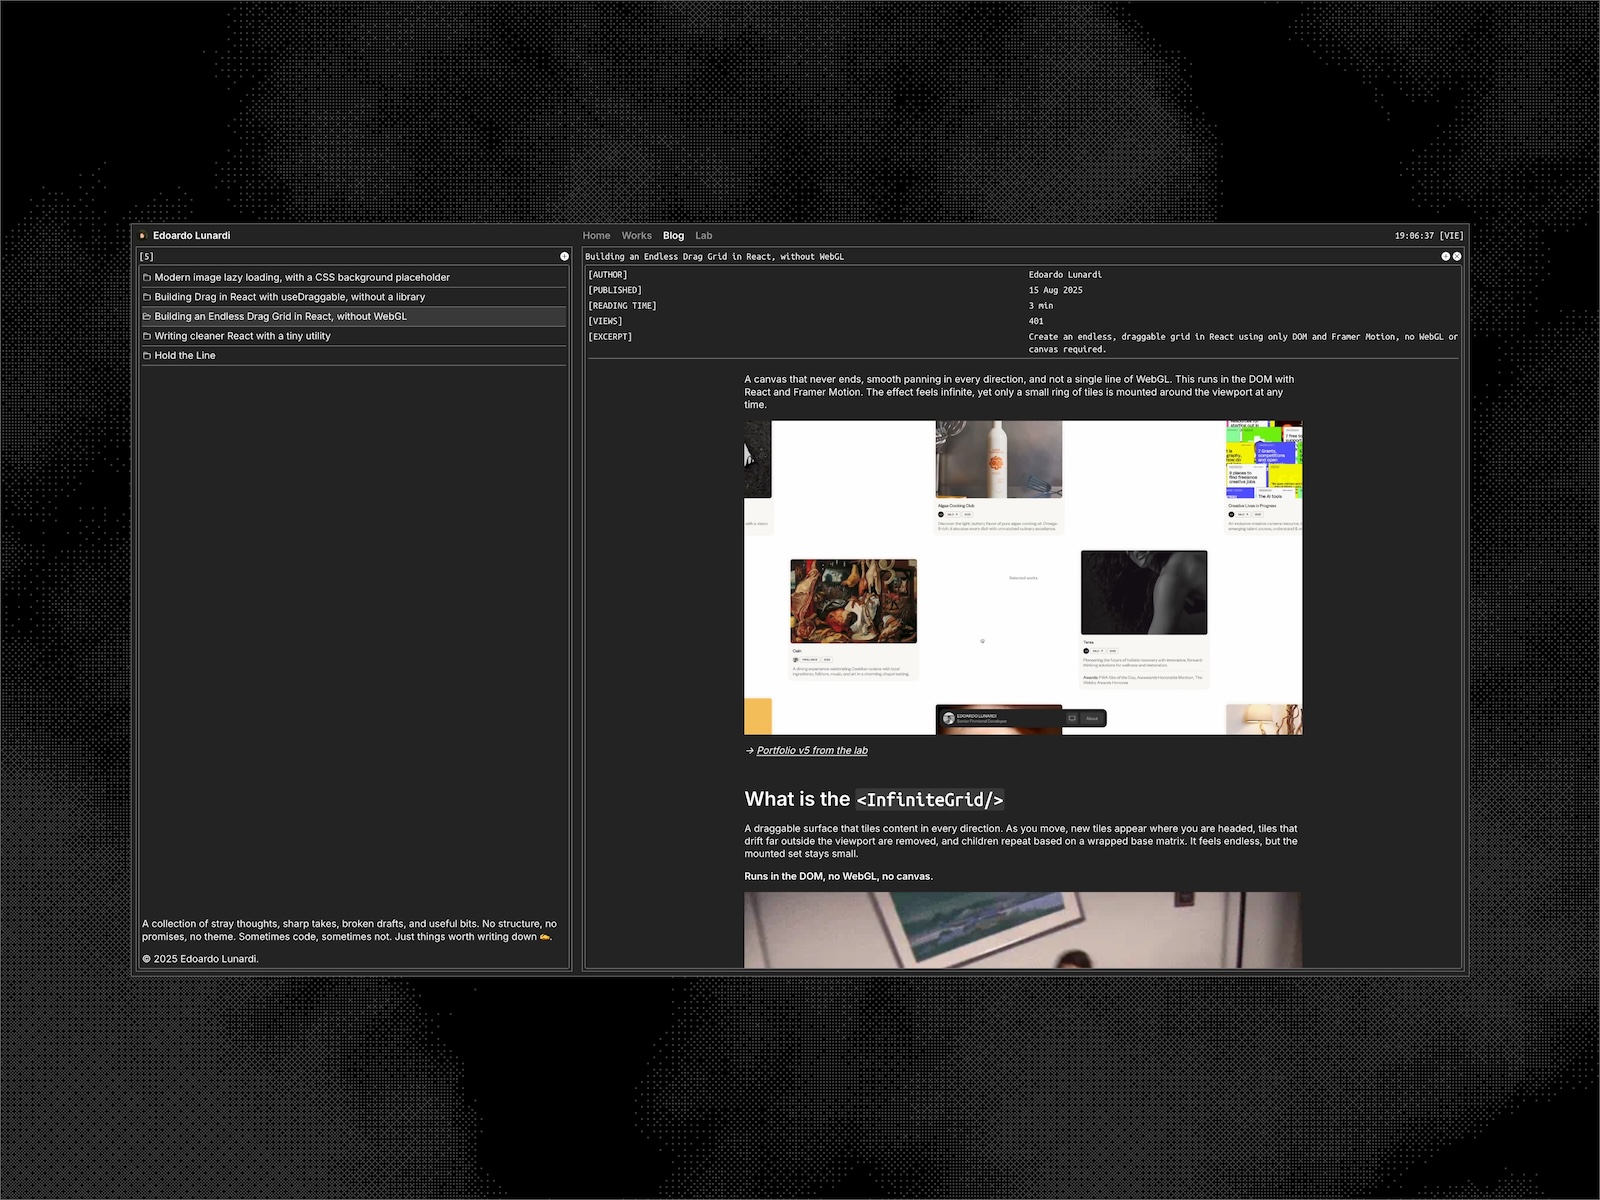Click the infinite grid preview image
This screenshot has width=1600, height=1200.
pos(1022,577)
